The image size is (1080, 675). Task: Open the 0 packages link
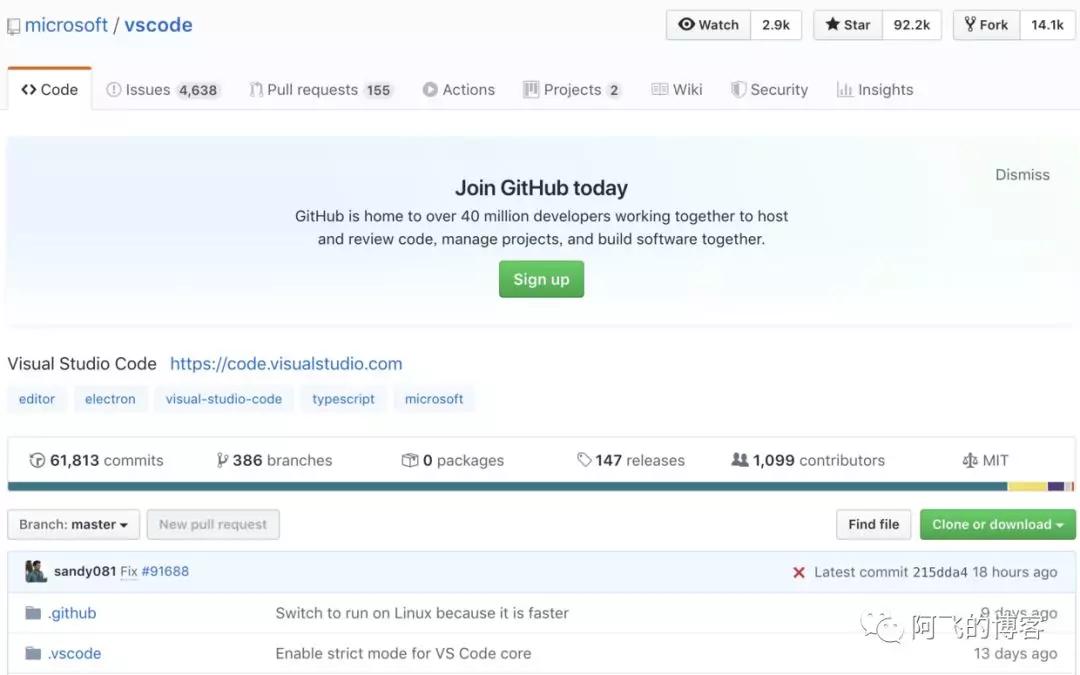(453, 460)
